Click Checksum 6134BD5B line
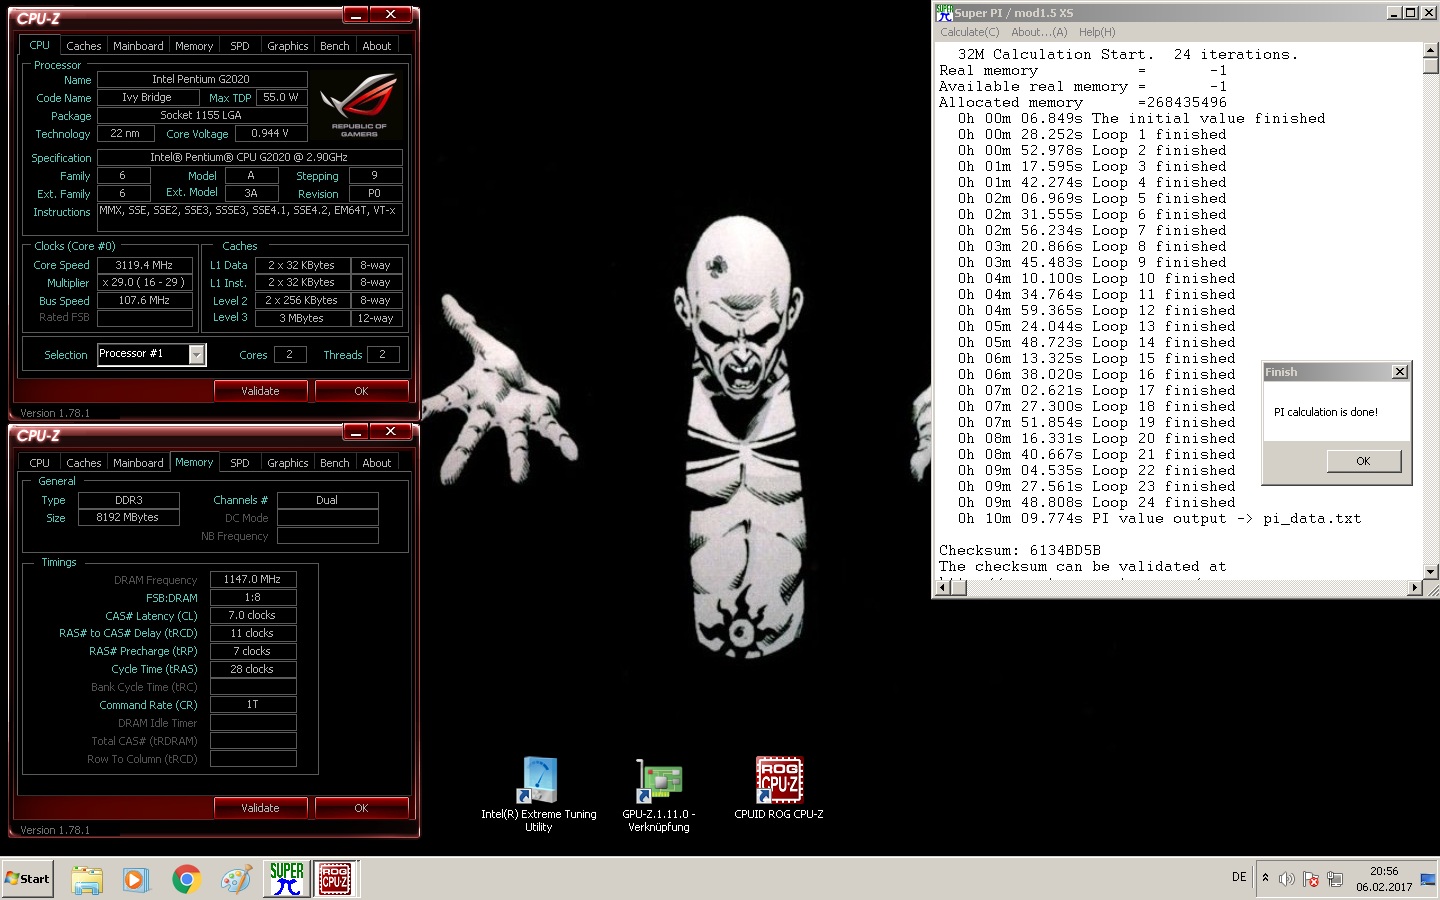 [x=1019, y=550]
